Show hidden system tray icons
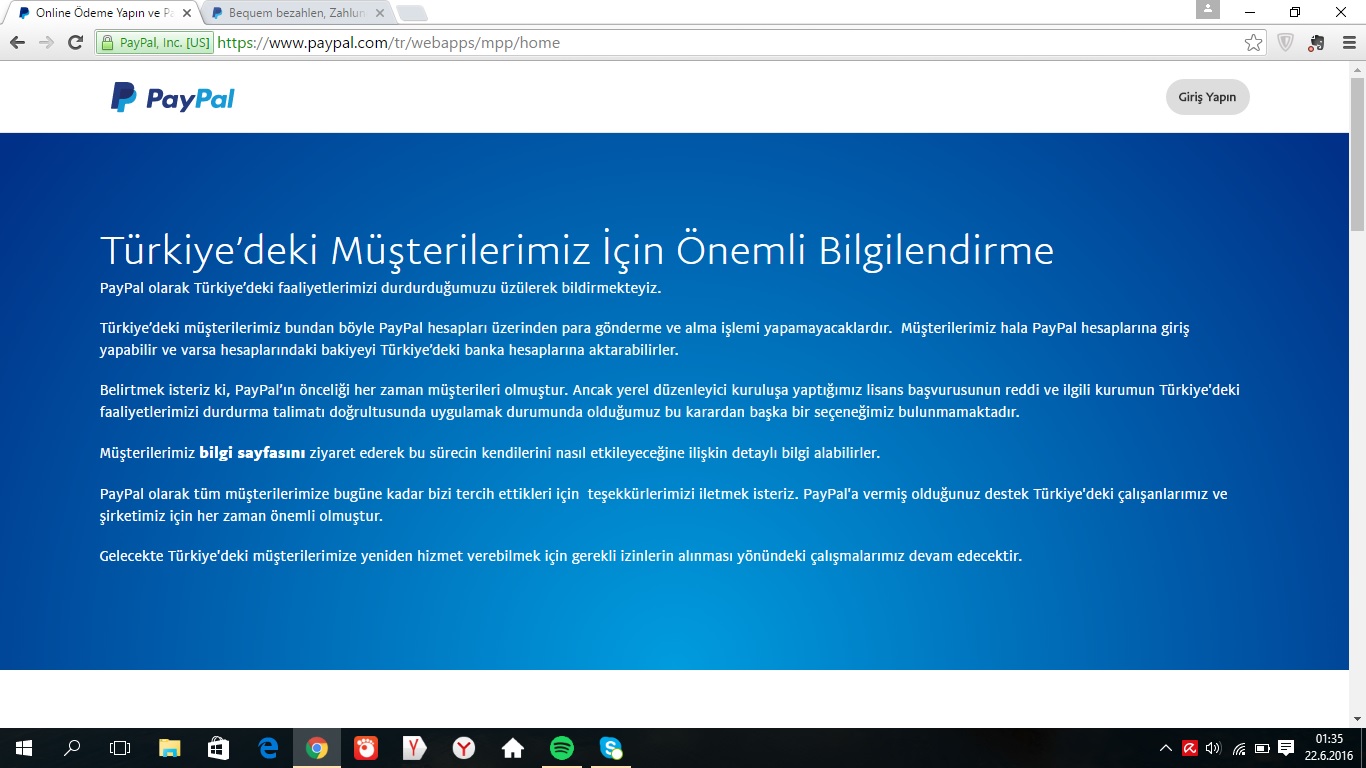The width and height of the screenshot is (1366, 768). point(1166,748)
